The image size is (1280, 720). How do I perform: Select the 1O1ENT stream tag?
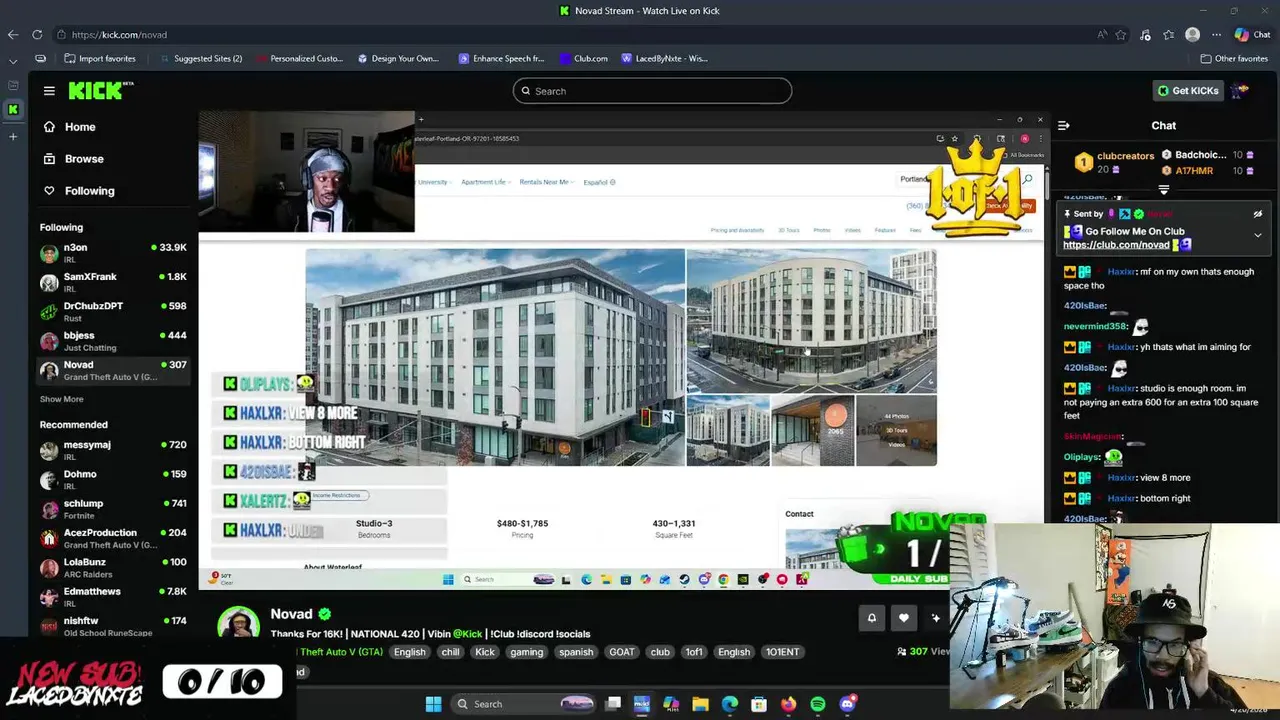782,652
